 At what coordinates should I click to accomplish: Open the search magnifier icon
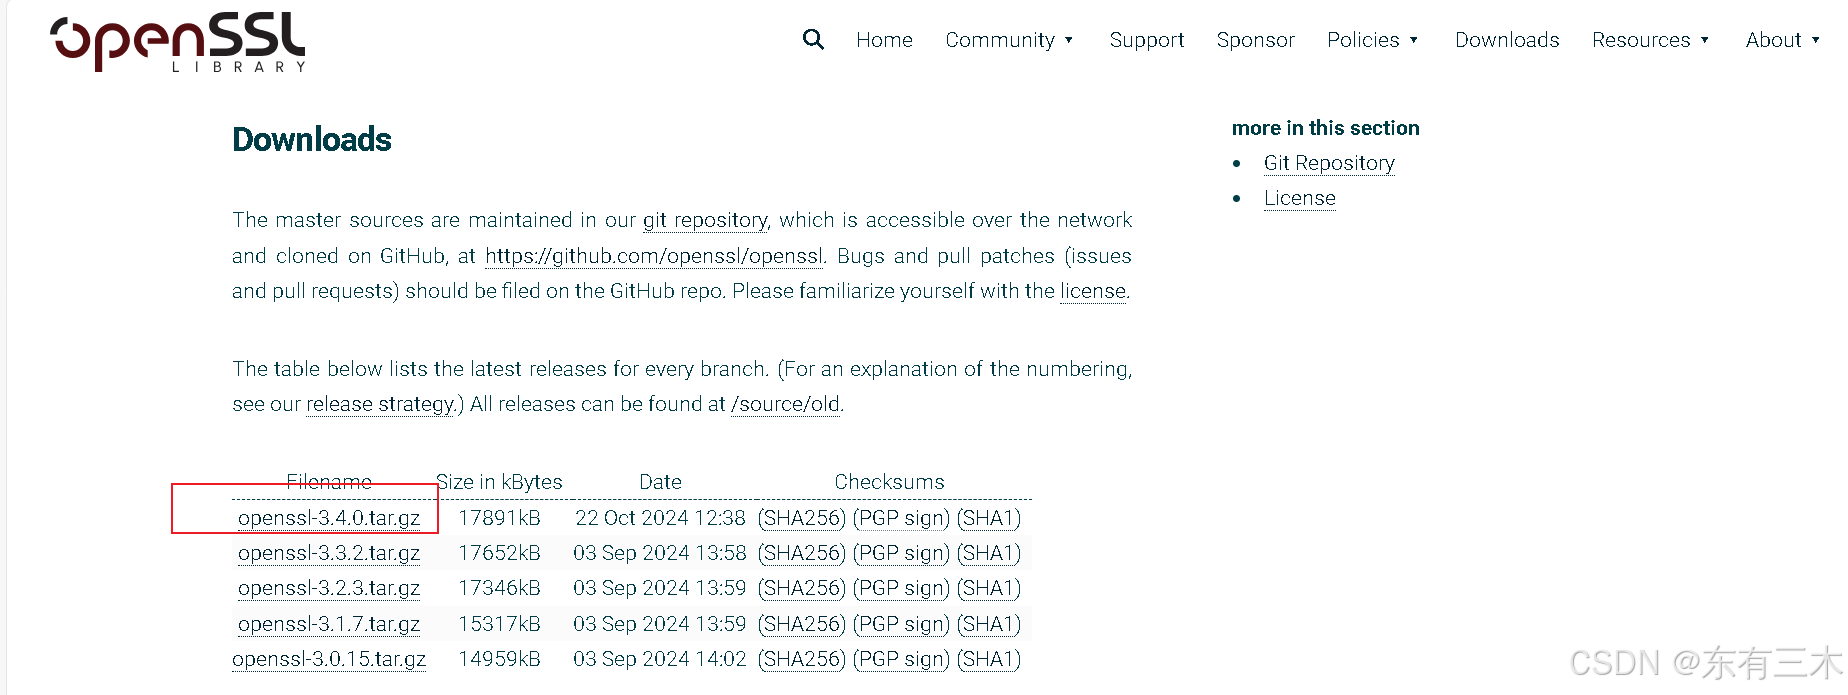(x=813, y=39)
